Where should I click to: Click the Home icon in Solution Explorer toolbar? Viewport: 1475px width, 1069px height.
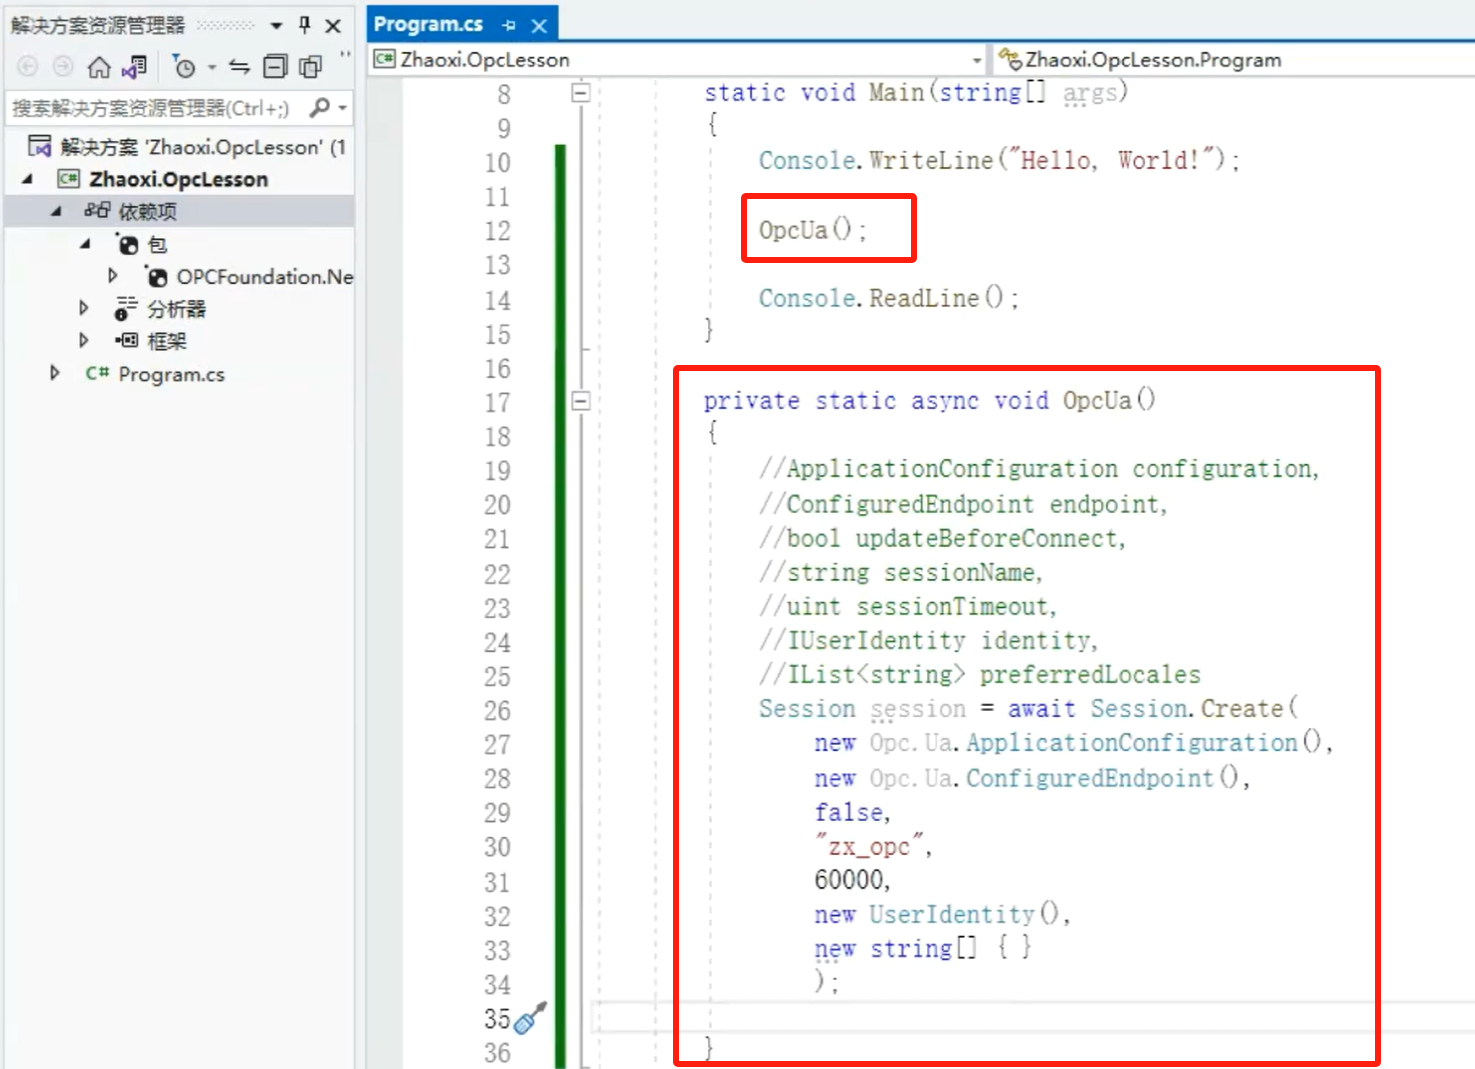pos(99,67)
